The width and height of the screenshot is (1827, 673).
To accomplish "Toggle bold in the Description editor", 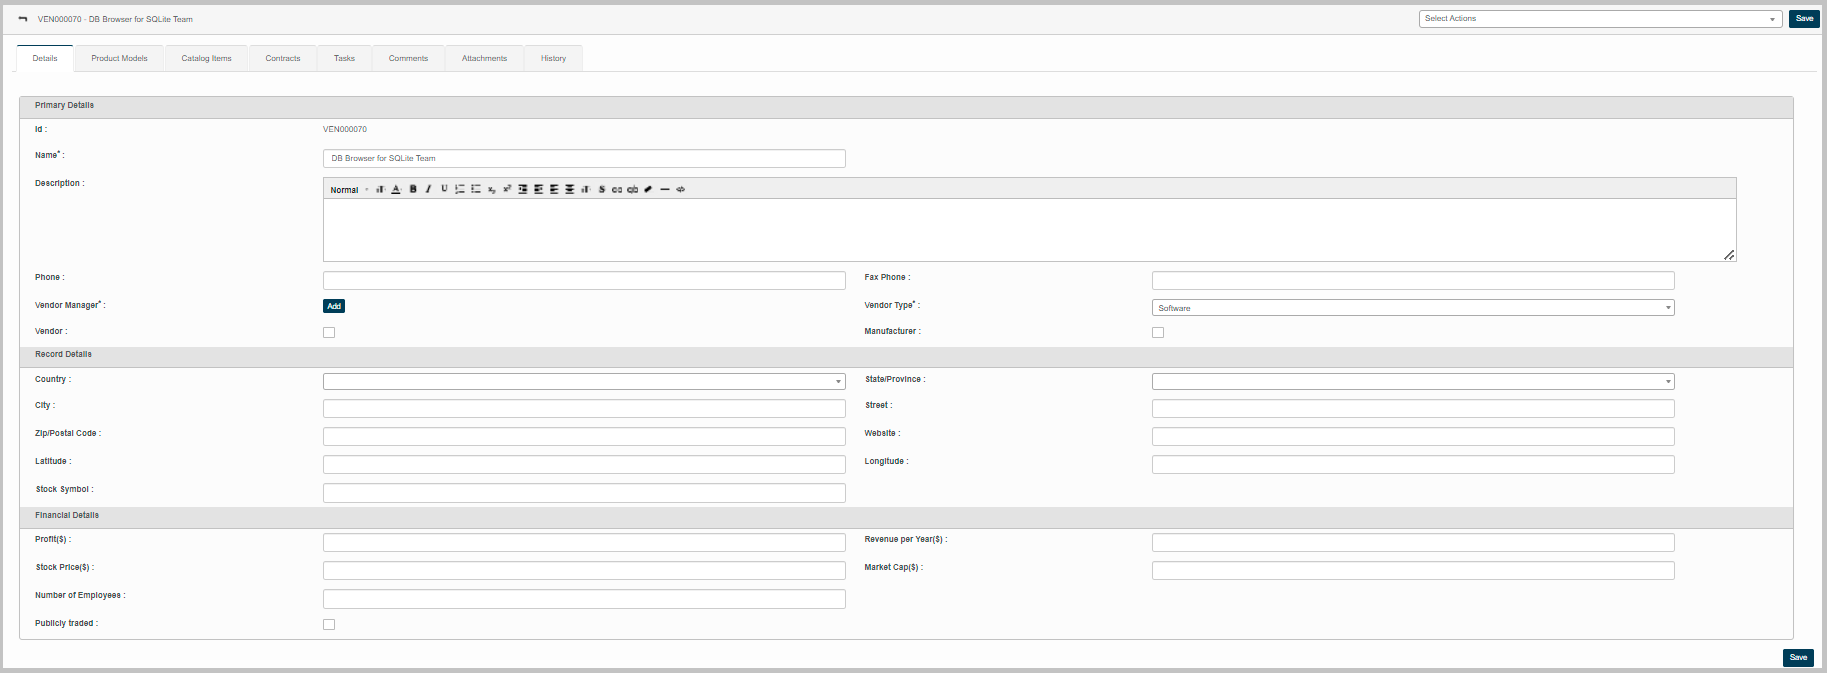I will pos(413,189).
